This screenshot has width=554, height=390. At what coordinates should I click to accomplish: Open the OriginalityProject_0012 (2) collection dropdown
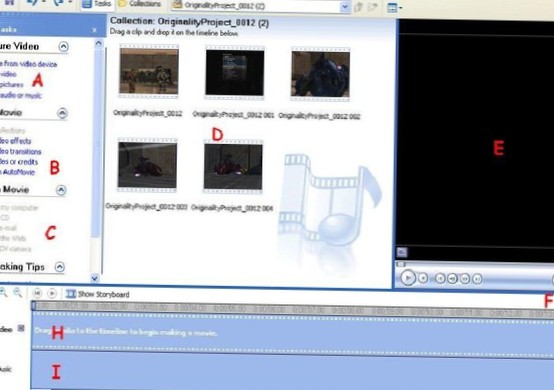pyautogui.click(x=344, y=6)
